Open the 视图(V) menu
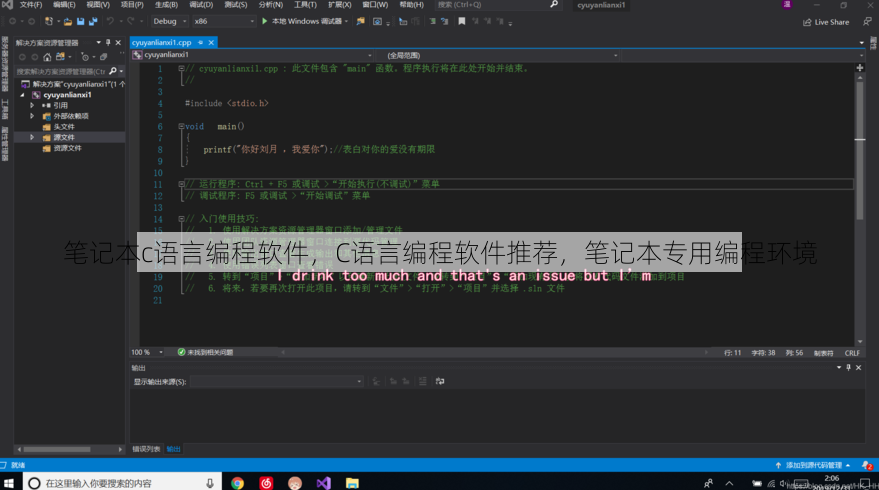The height and width of the screenshot is (490, 879). point(98,4)
